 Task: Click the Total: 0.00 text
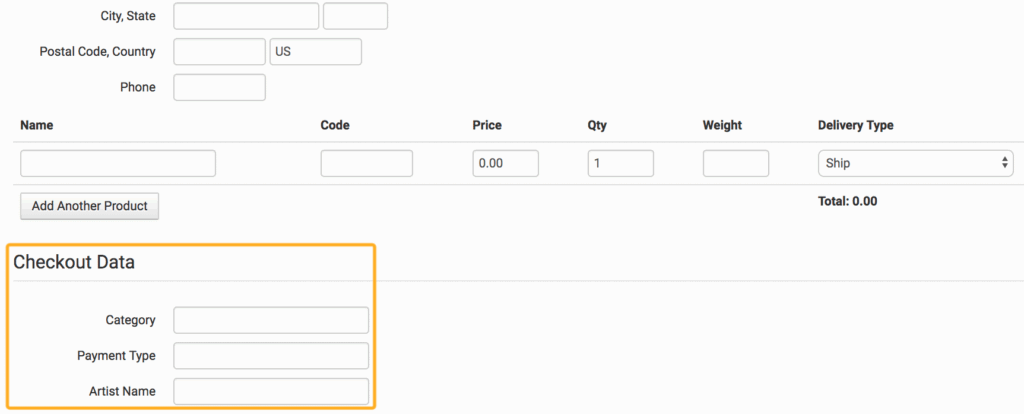click(847, 201)
